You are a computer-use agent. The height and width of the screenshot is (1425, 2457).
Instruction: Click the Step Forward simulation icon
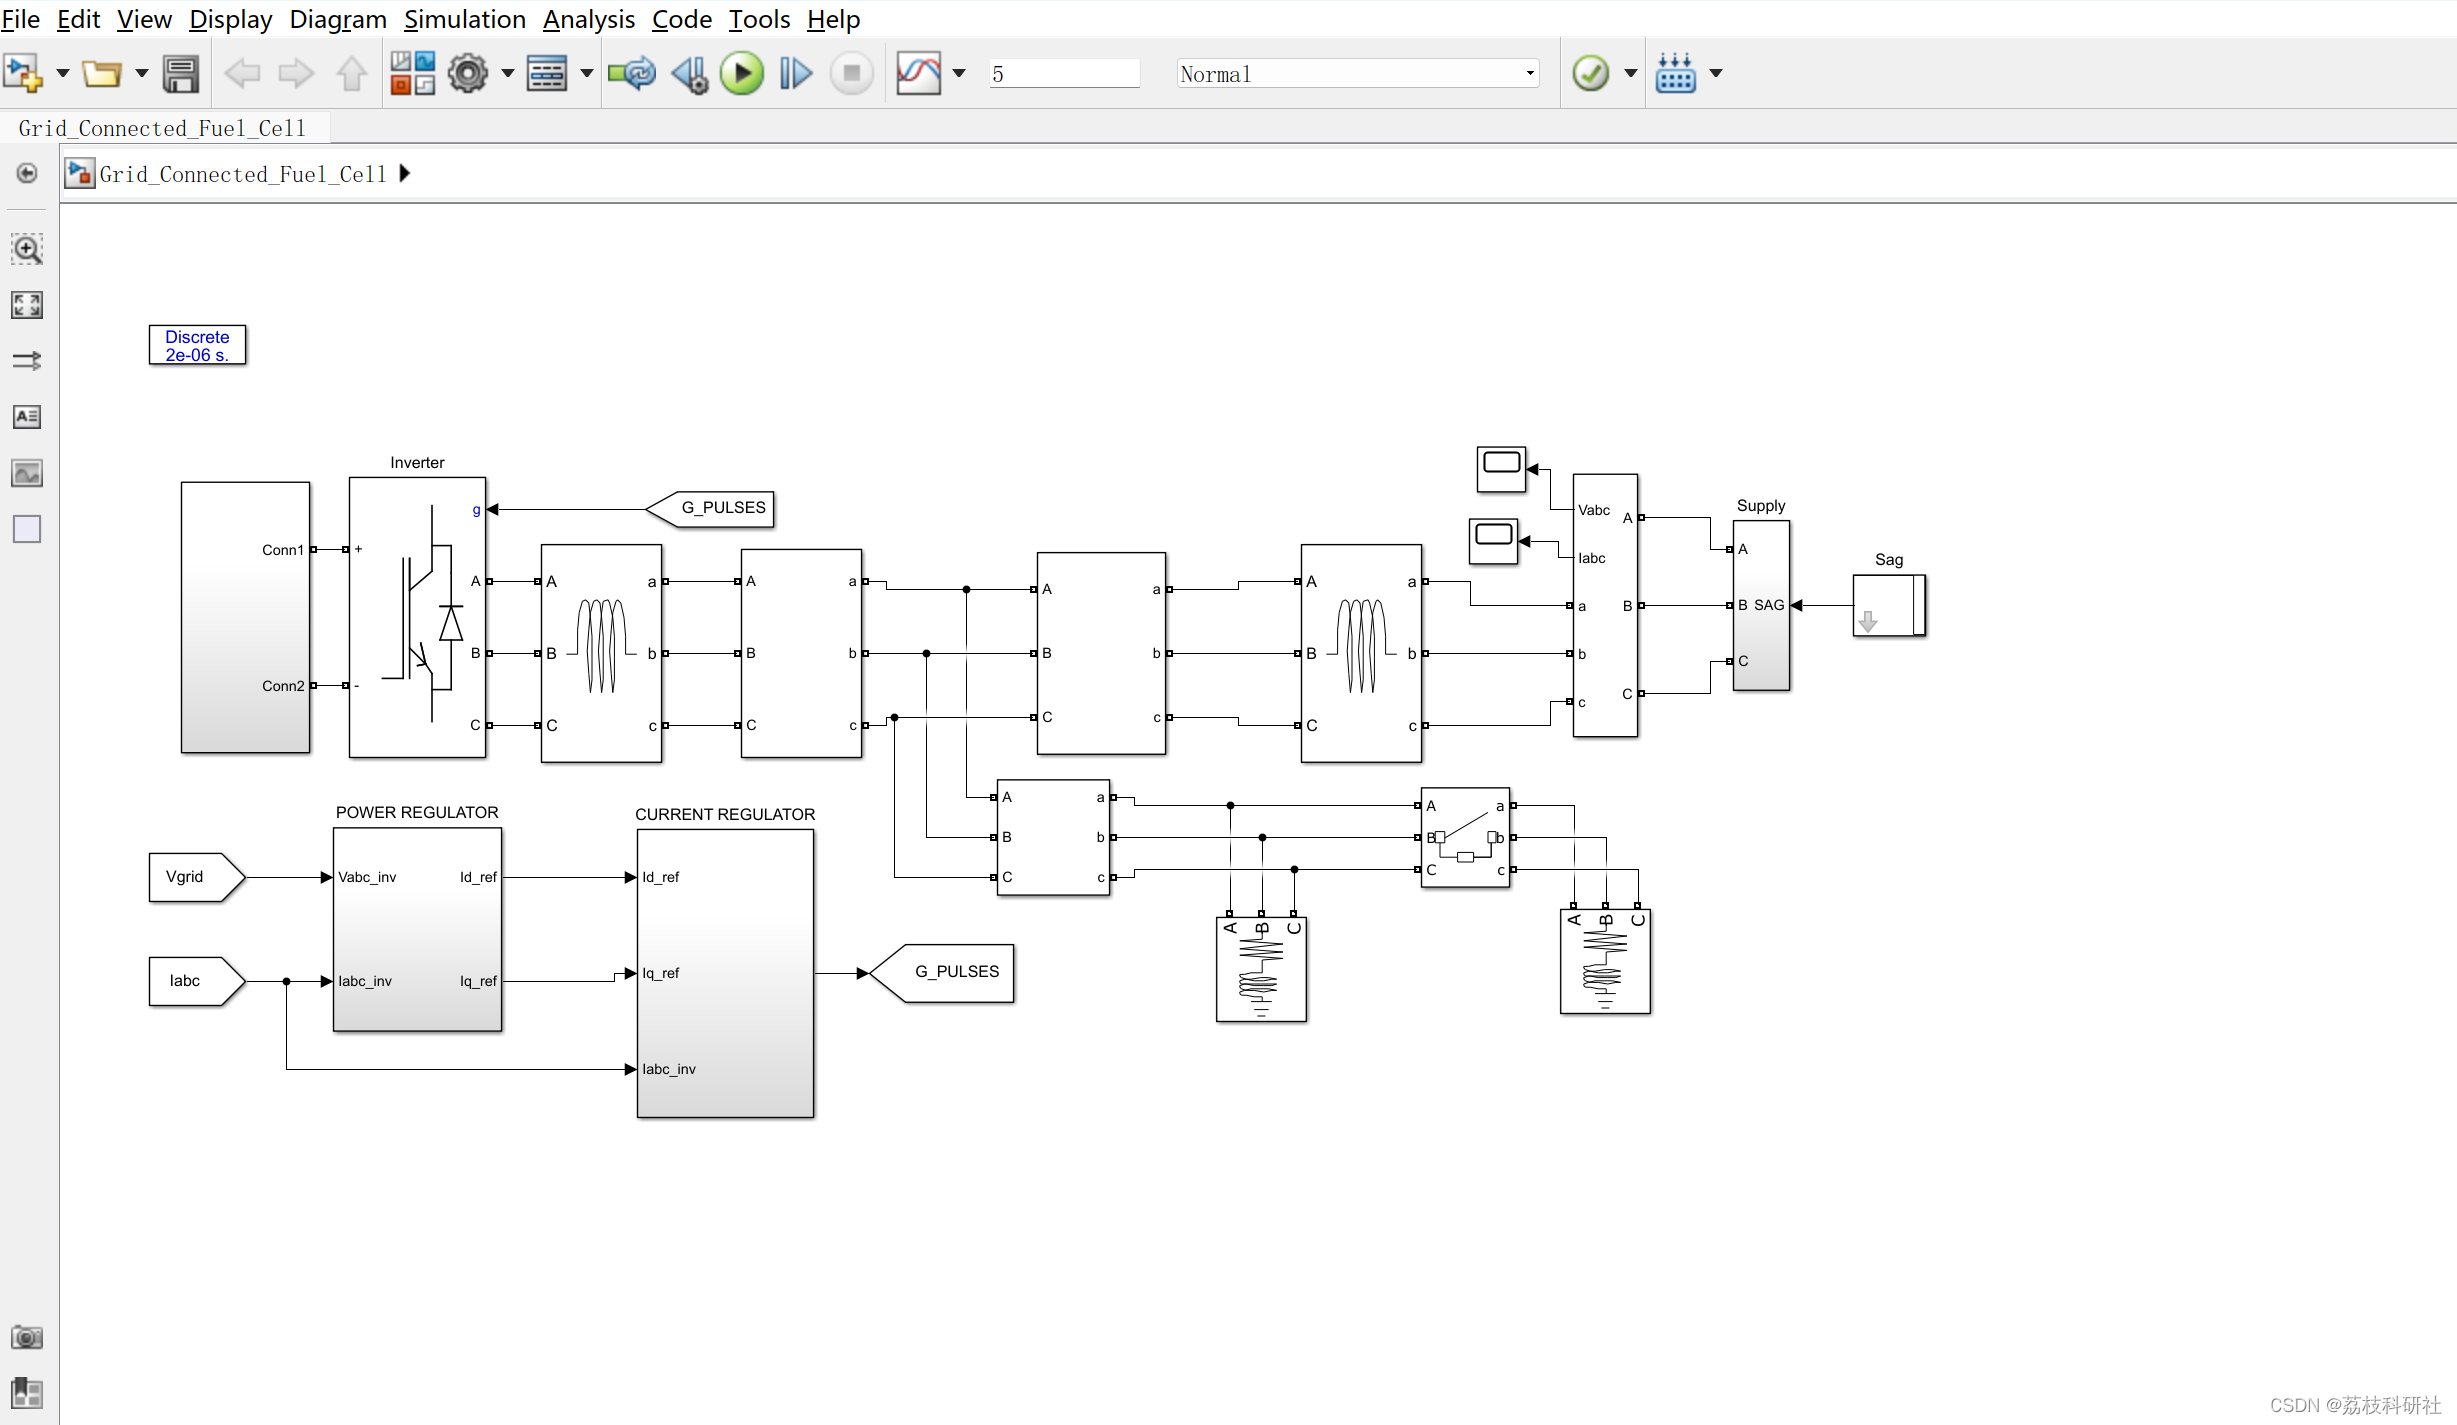795,73
